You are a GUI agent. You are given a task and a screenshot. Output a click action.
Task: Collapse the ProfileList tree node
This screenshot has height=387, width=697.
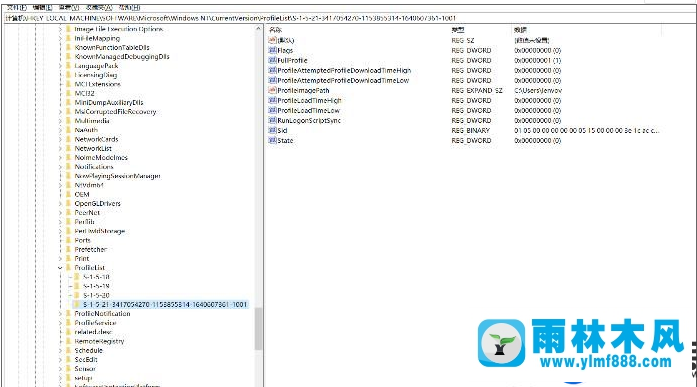[60, 267]
